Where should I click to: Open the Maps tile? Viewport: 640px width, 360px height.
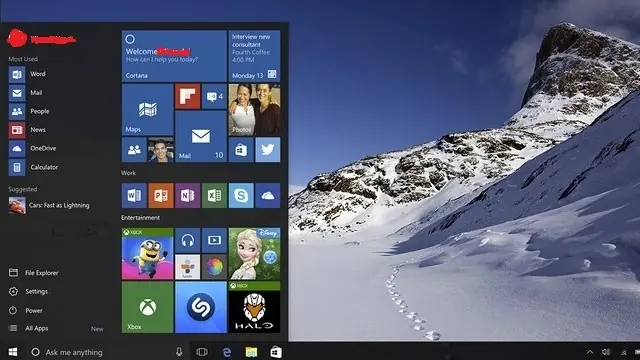[x=147, y=110]
